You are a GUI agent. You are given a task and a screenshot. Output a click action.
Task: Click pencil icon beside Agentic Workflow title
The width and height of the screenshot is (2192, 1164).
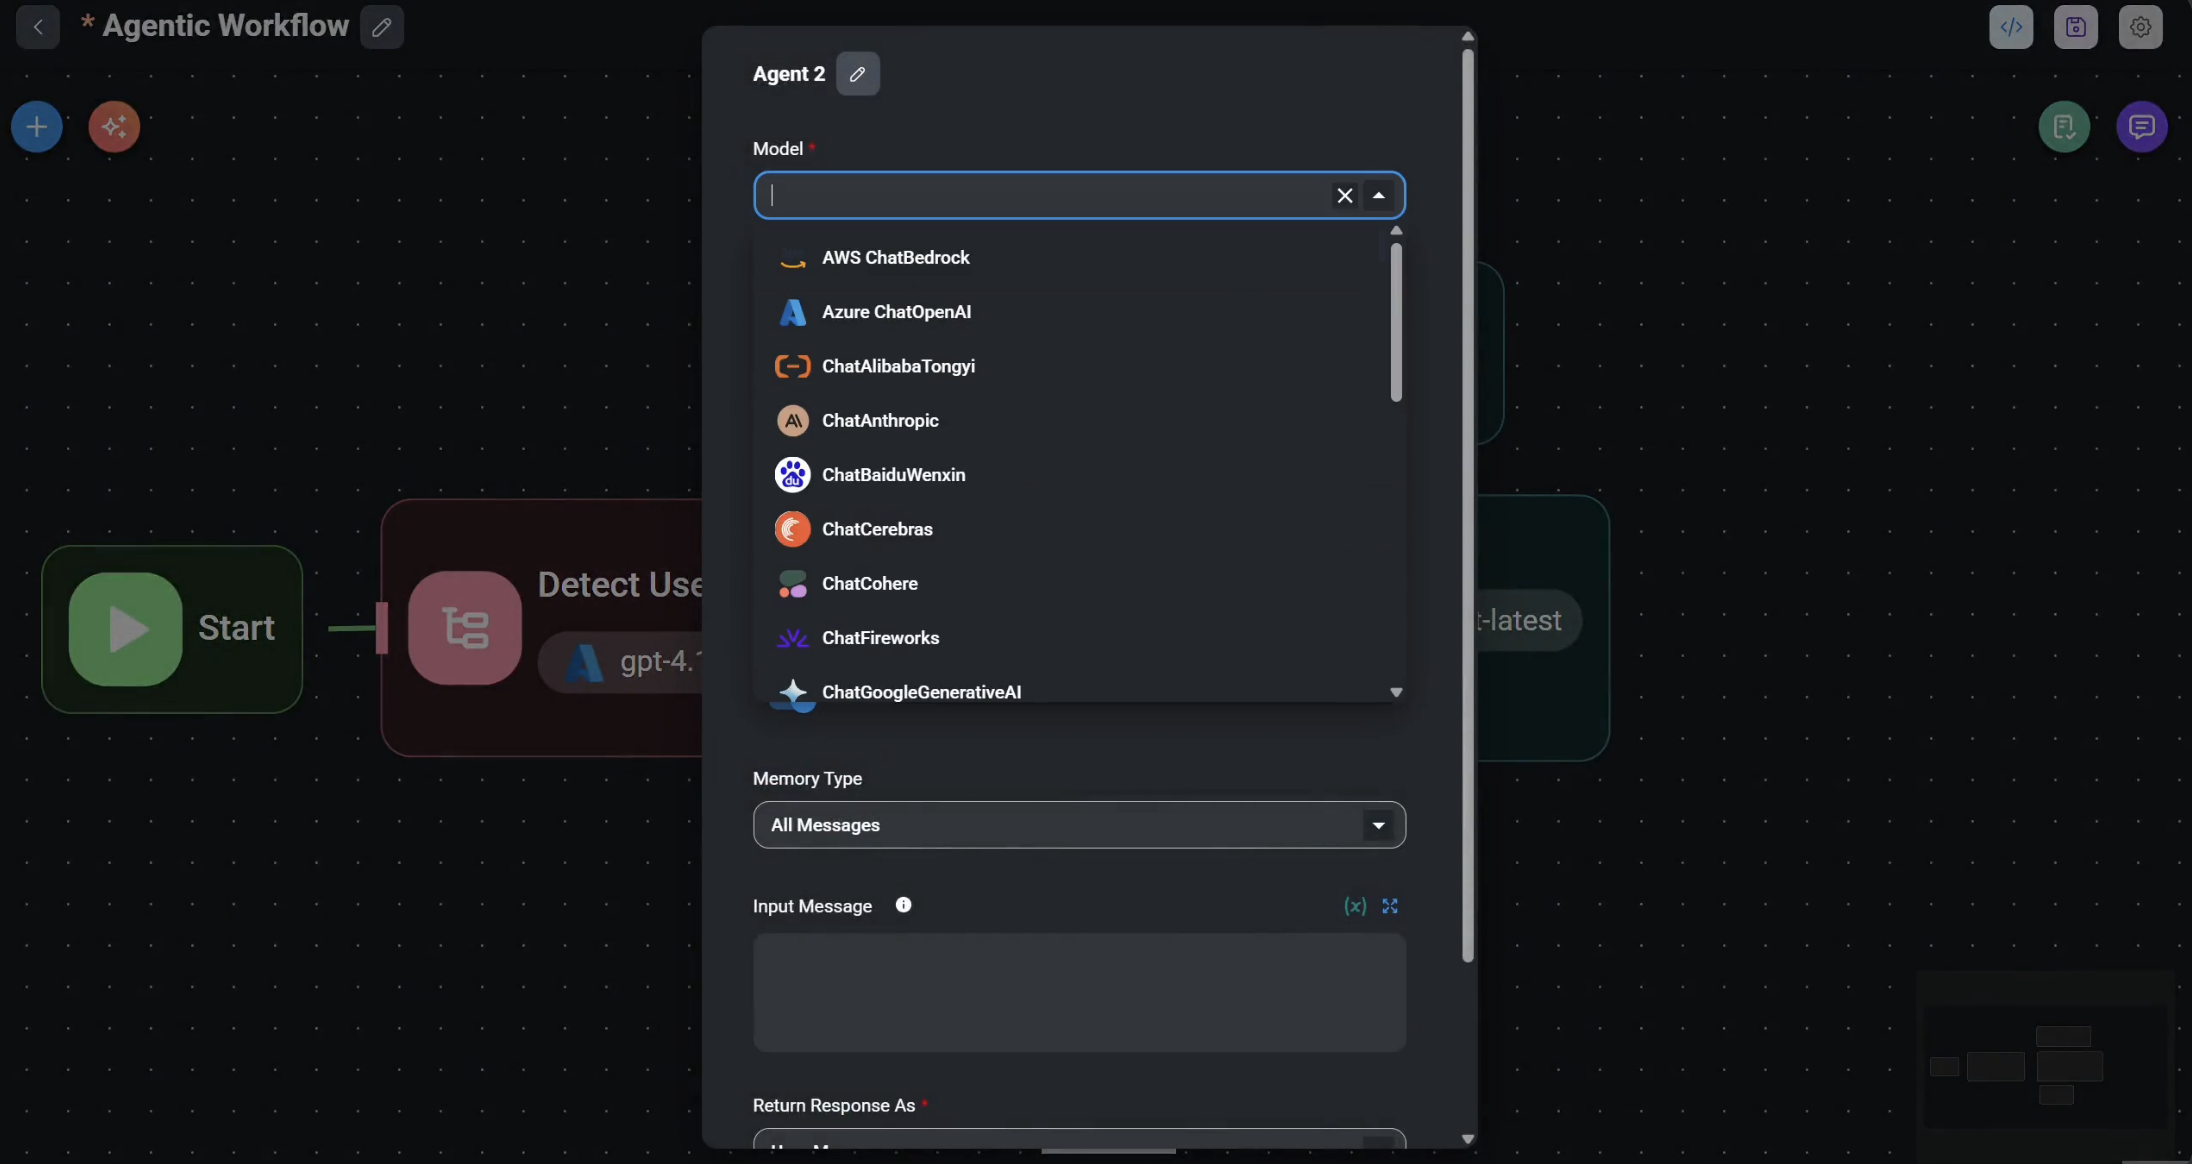tap(382, 27)
